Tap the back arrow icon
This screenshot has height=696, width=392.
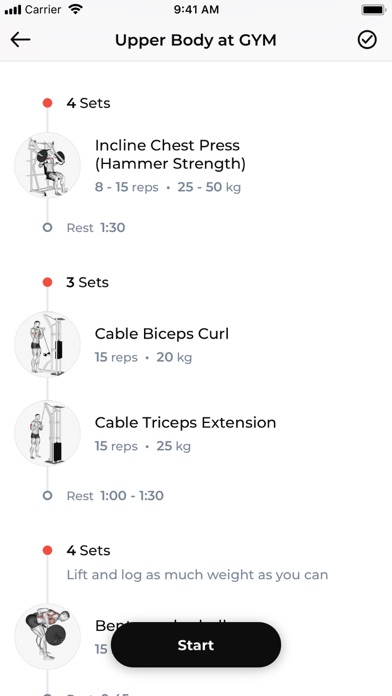20,40
